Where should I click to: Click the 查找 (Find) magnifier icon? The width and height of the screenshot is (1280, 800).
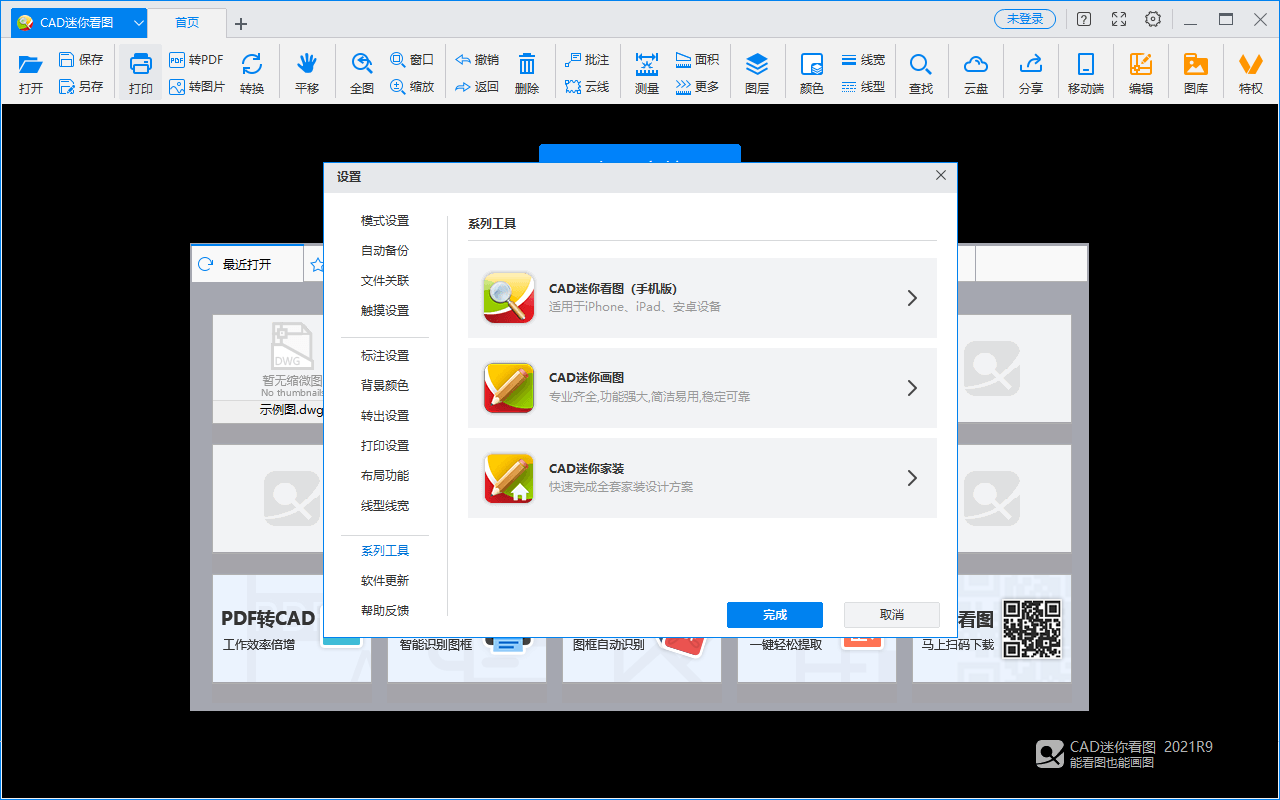[921, 64]
